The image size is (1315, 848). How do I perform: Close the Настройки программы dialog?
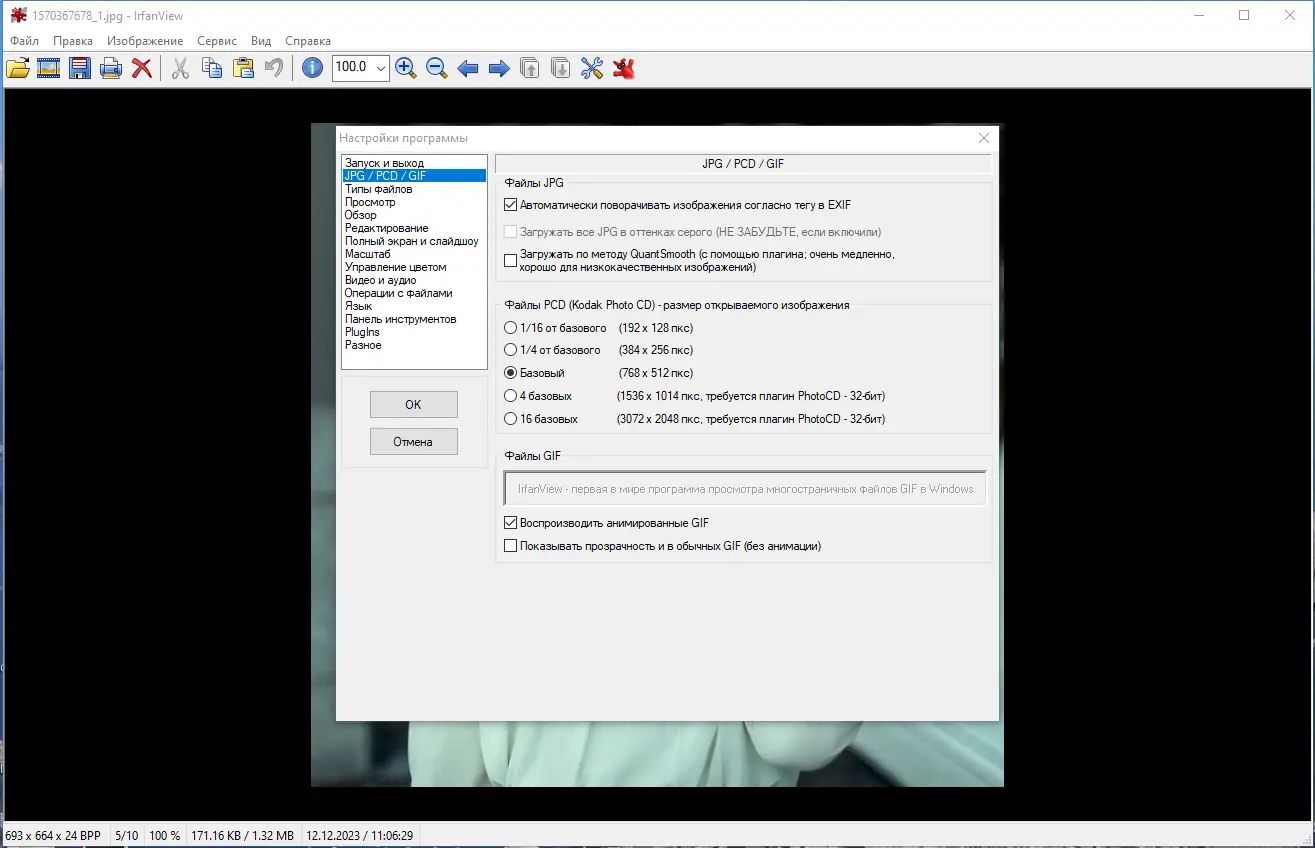click(x=984, y=138)
